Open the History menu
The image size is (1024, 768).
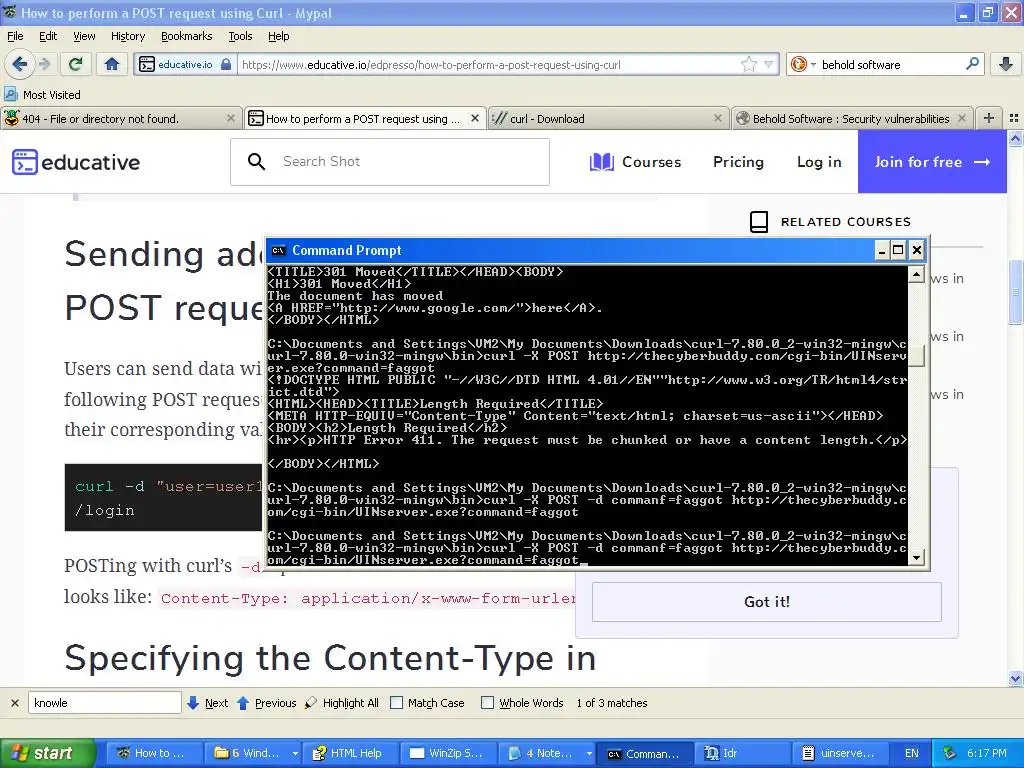[127, 36]
